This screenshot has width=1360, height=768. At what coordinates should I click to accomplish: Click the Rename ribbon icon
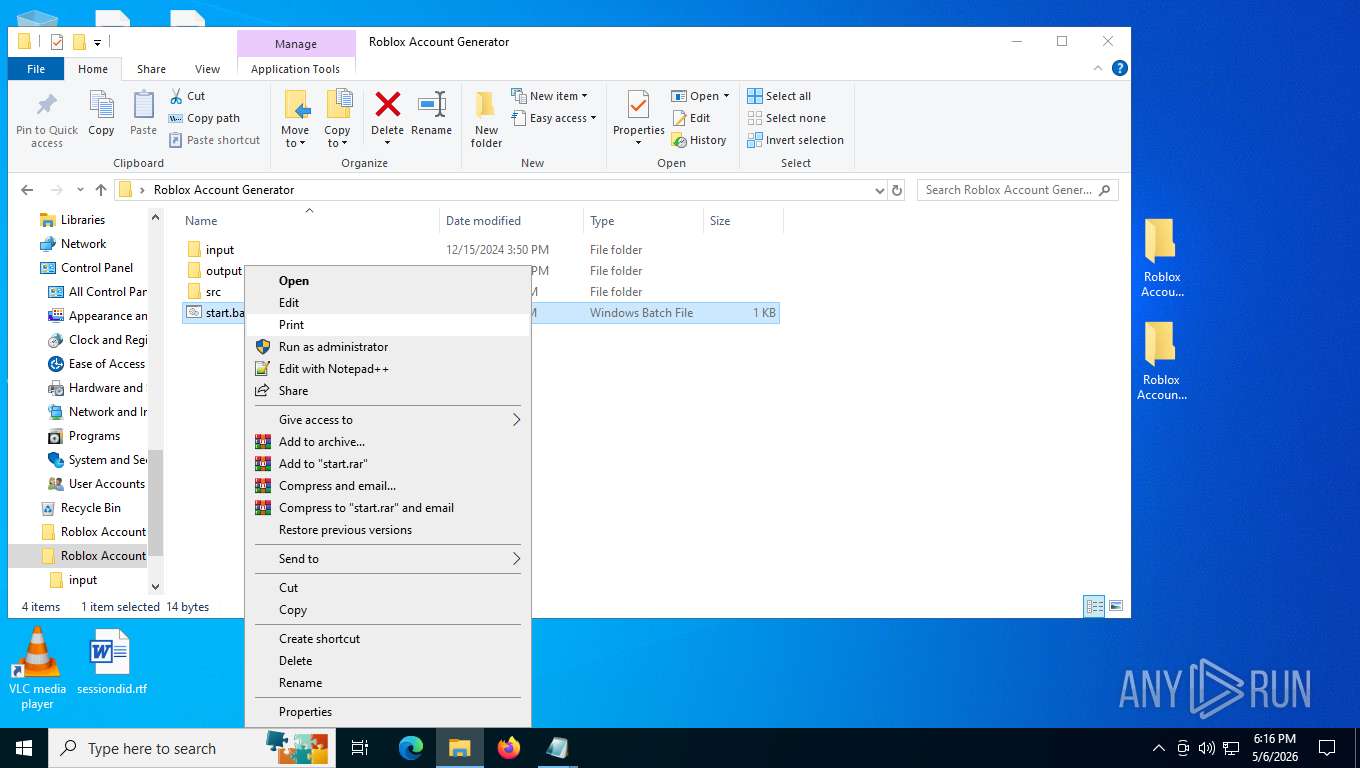click(431, 114)
